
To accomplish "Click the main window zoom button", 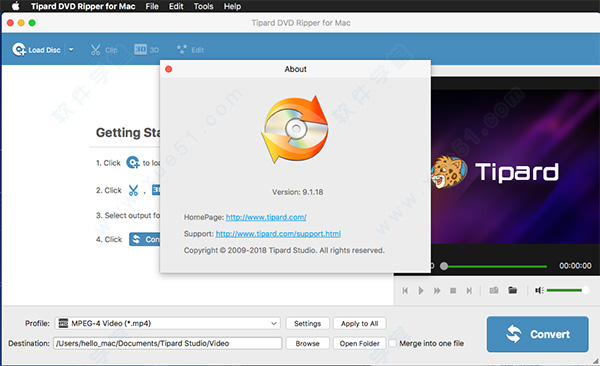I will click(x=32, y=23).
